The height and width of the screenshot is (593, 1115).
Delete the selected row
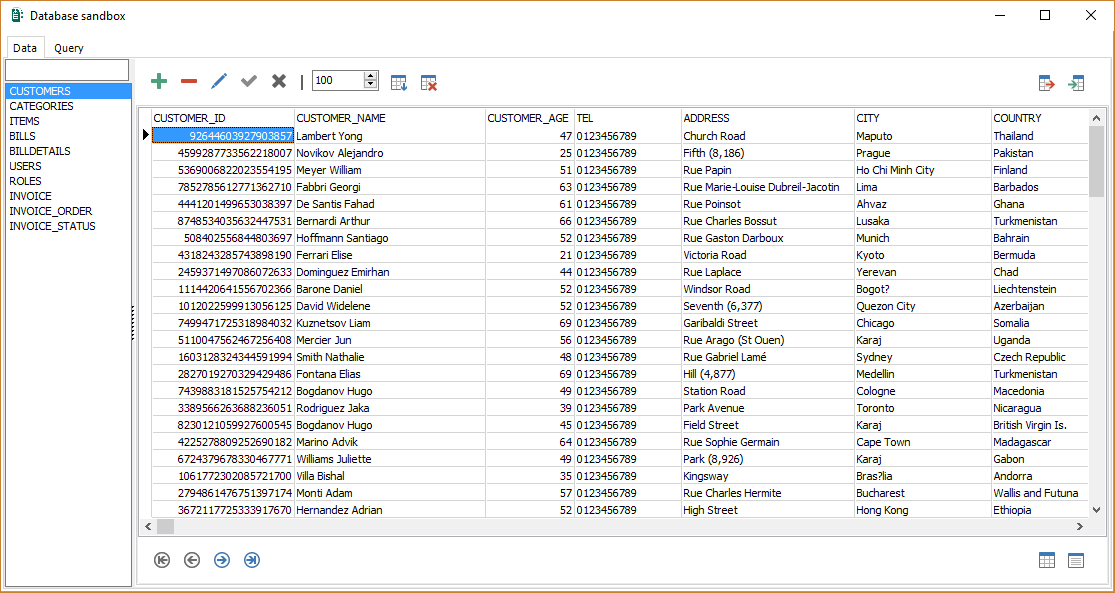click(188, 81)
